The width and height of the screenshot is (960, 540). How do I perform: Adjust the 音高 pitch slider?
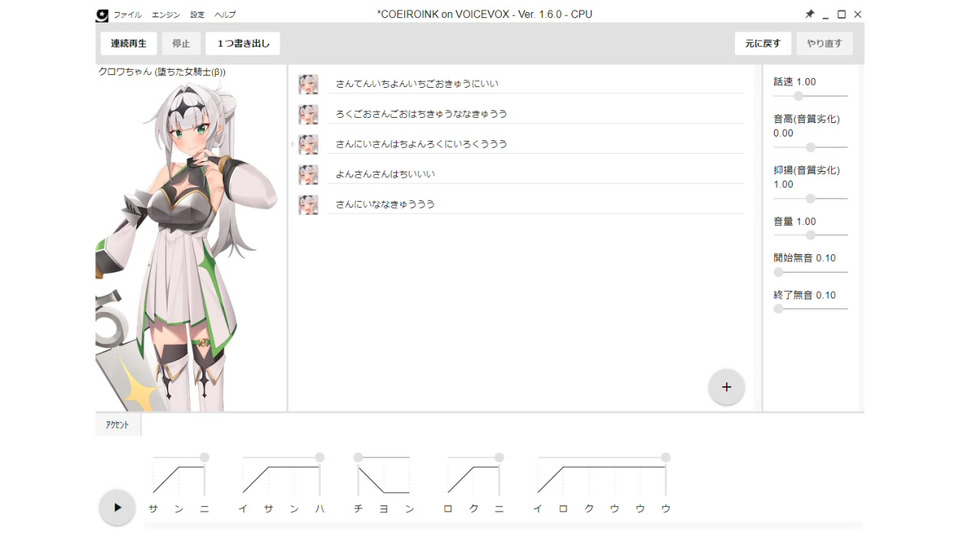[x=810, y=147]
